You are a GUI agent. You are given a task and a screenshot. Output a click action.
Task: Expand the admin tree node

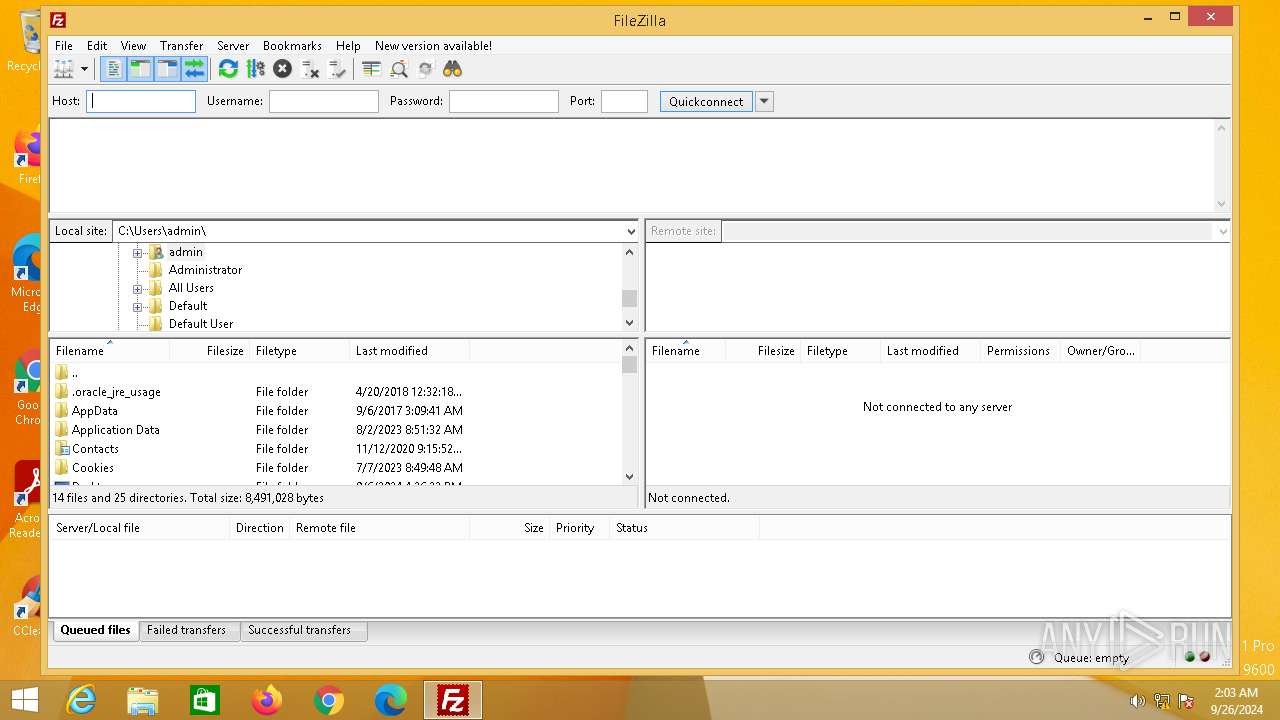[x=137, y=252]
